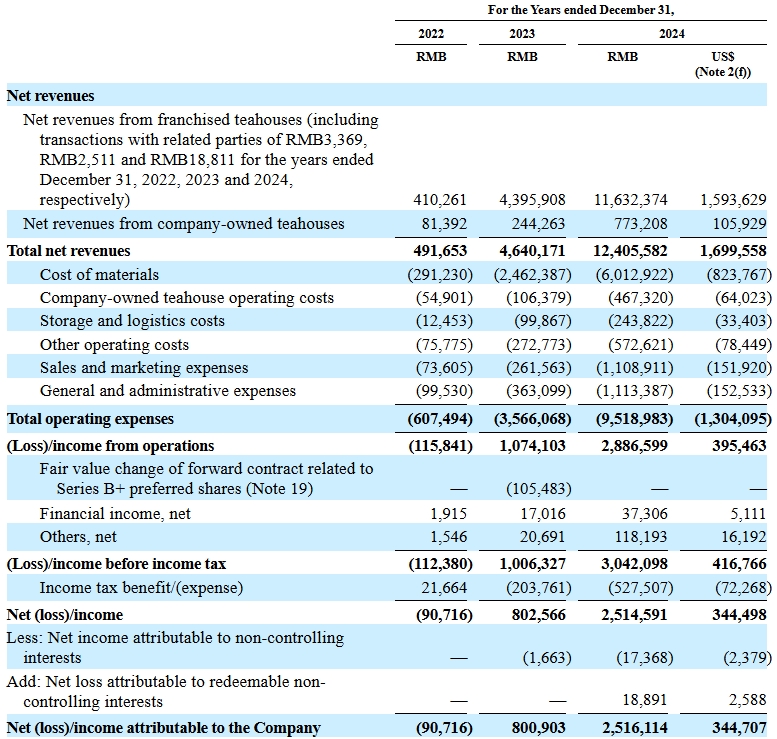The width and height of the screenshot is (777, 739).
Task: Select the 118,193 "Others, net" value
Action: coord(638,537)
